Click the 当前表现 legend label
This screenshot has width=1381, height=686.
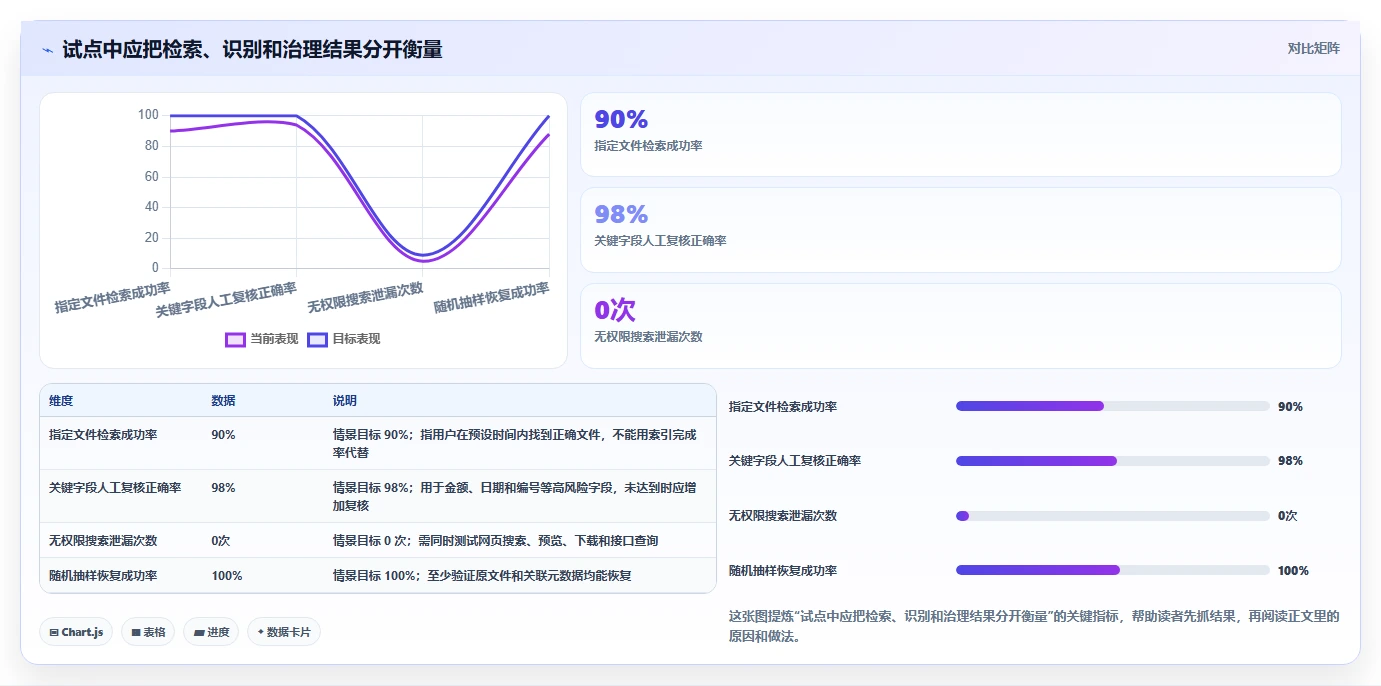point(274,339)
